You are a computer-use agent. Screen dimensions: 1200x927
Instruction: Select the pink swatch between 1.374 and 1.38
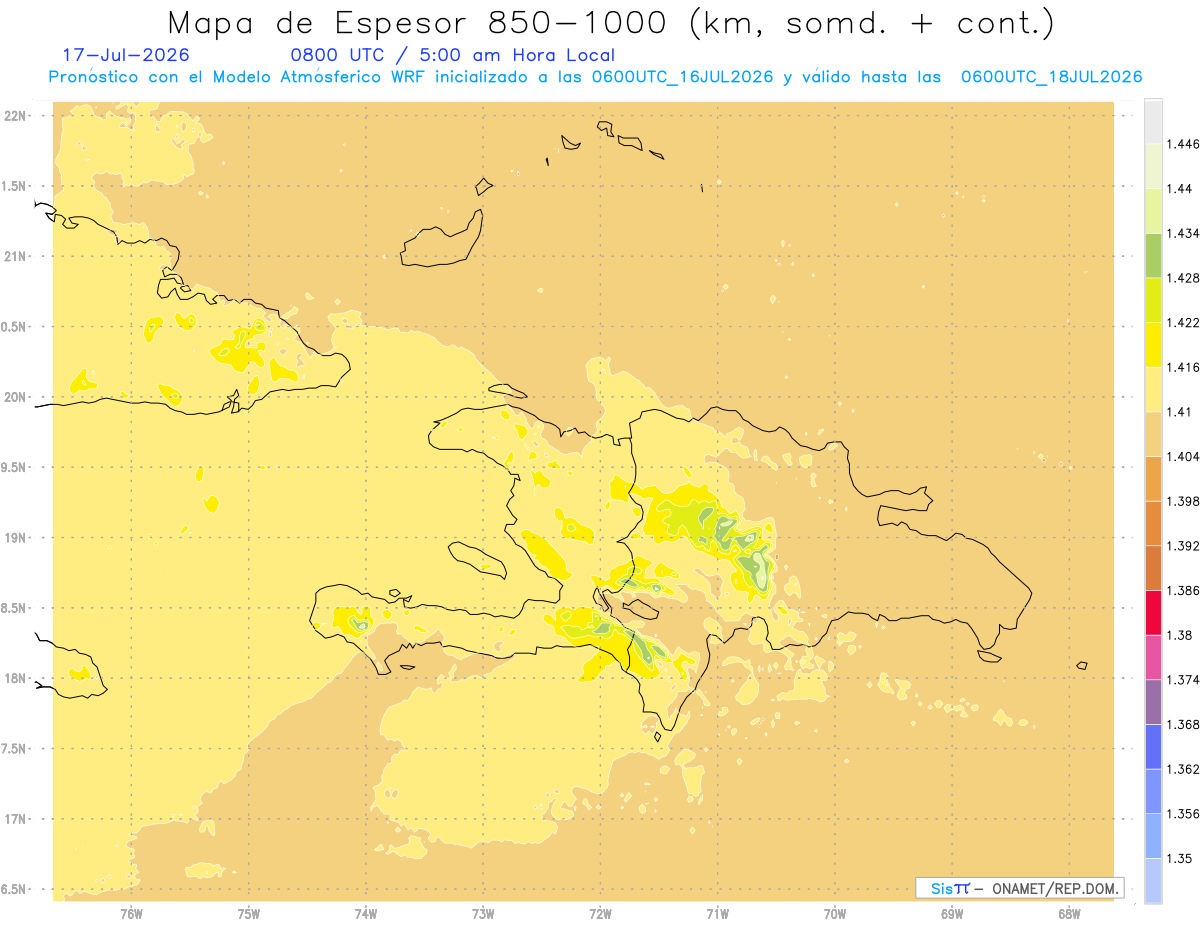coord(1153,657)
